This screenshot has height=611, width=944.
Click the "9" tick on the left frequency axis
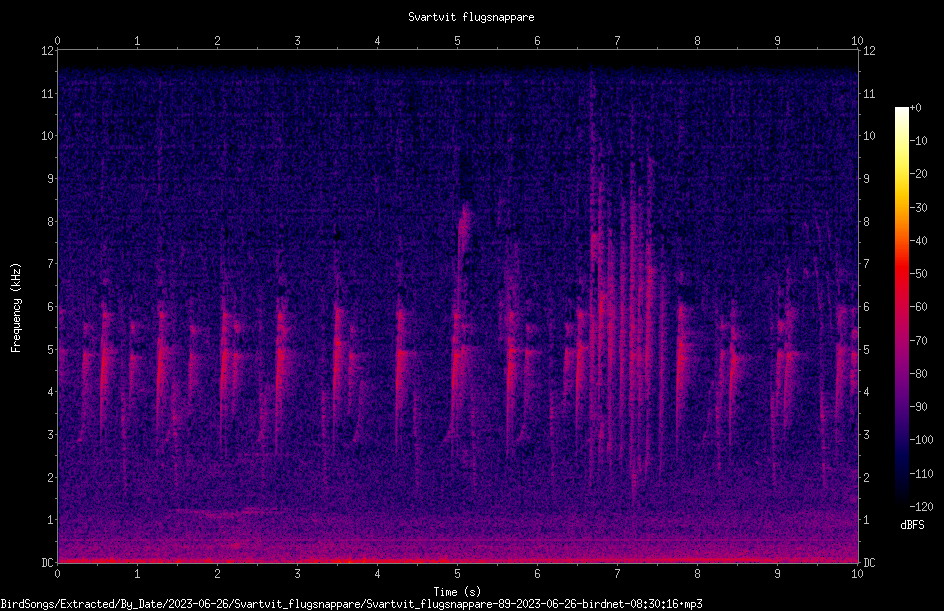(x=51, y=179)
